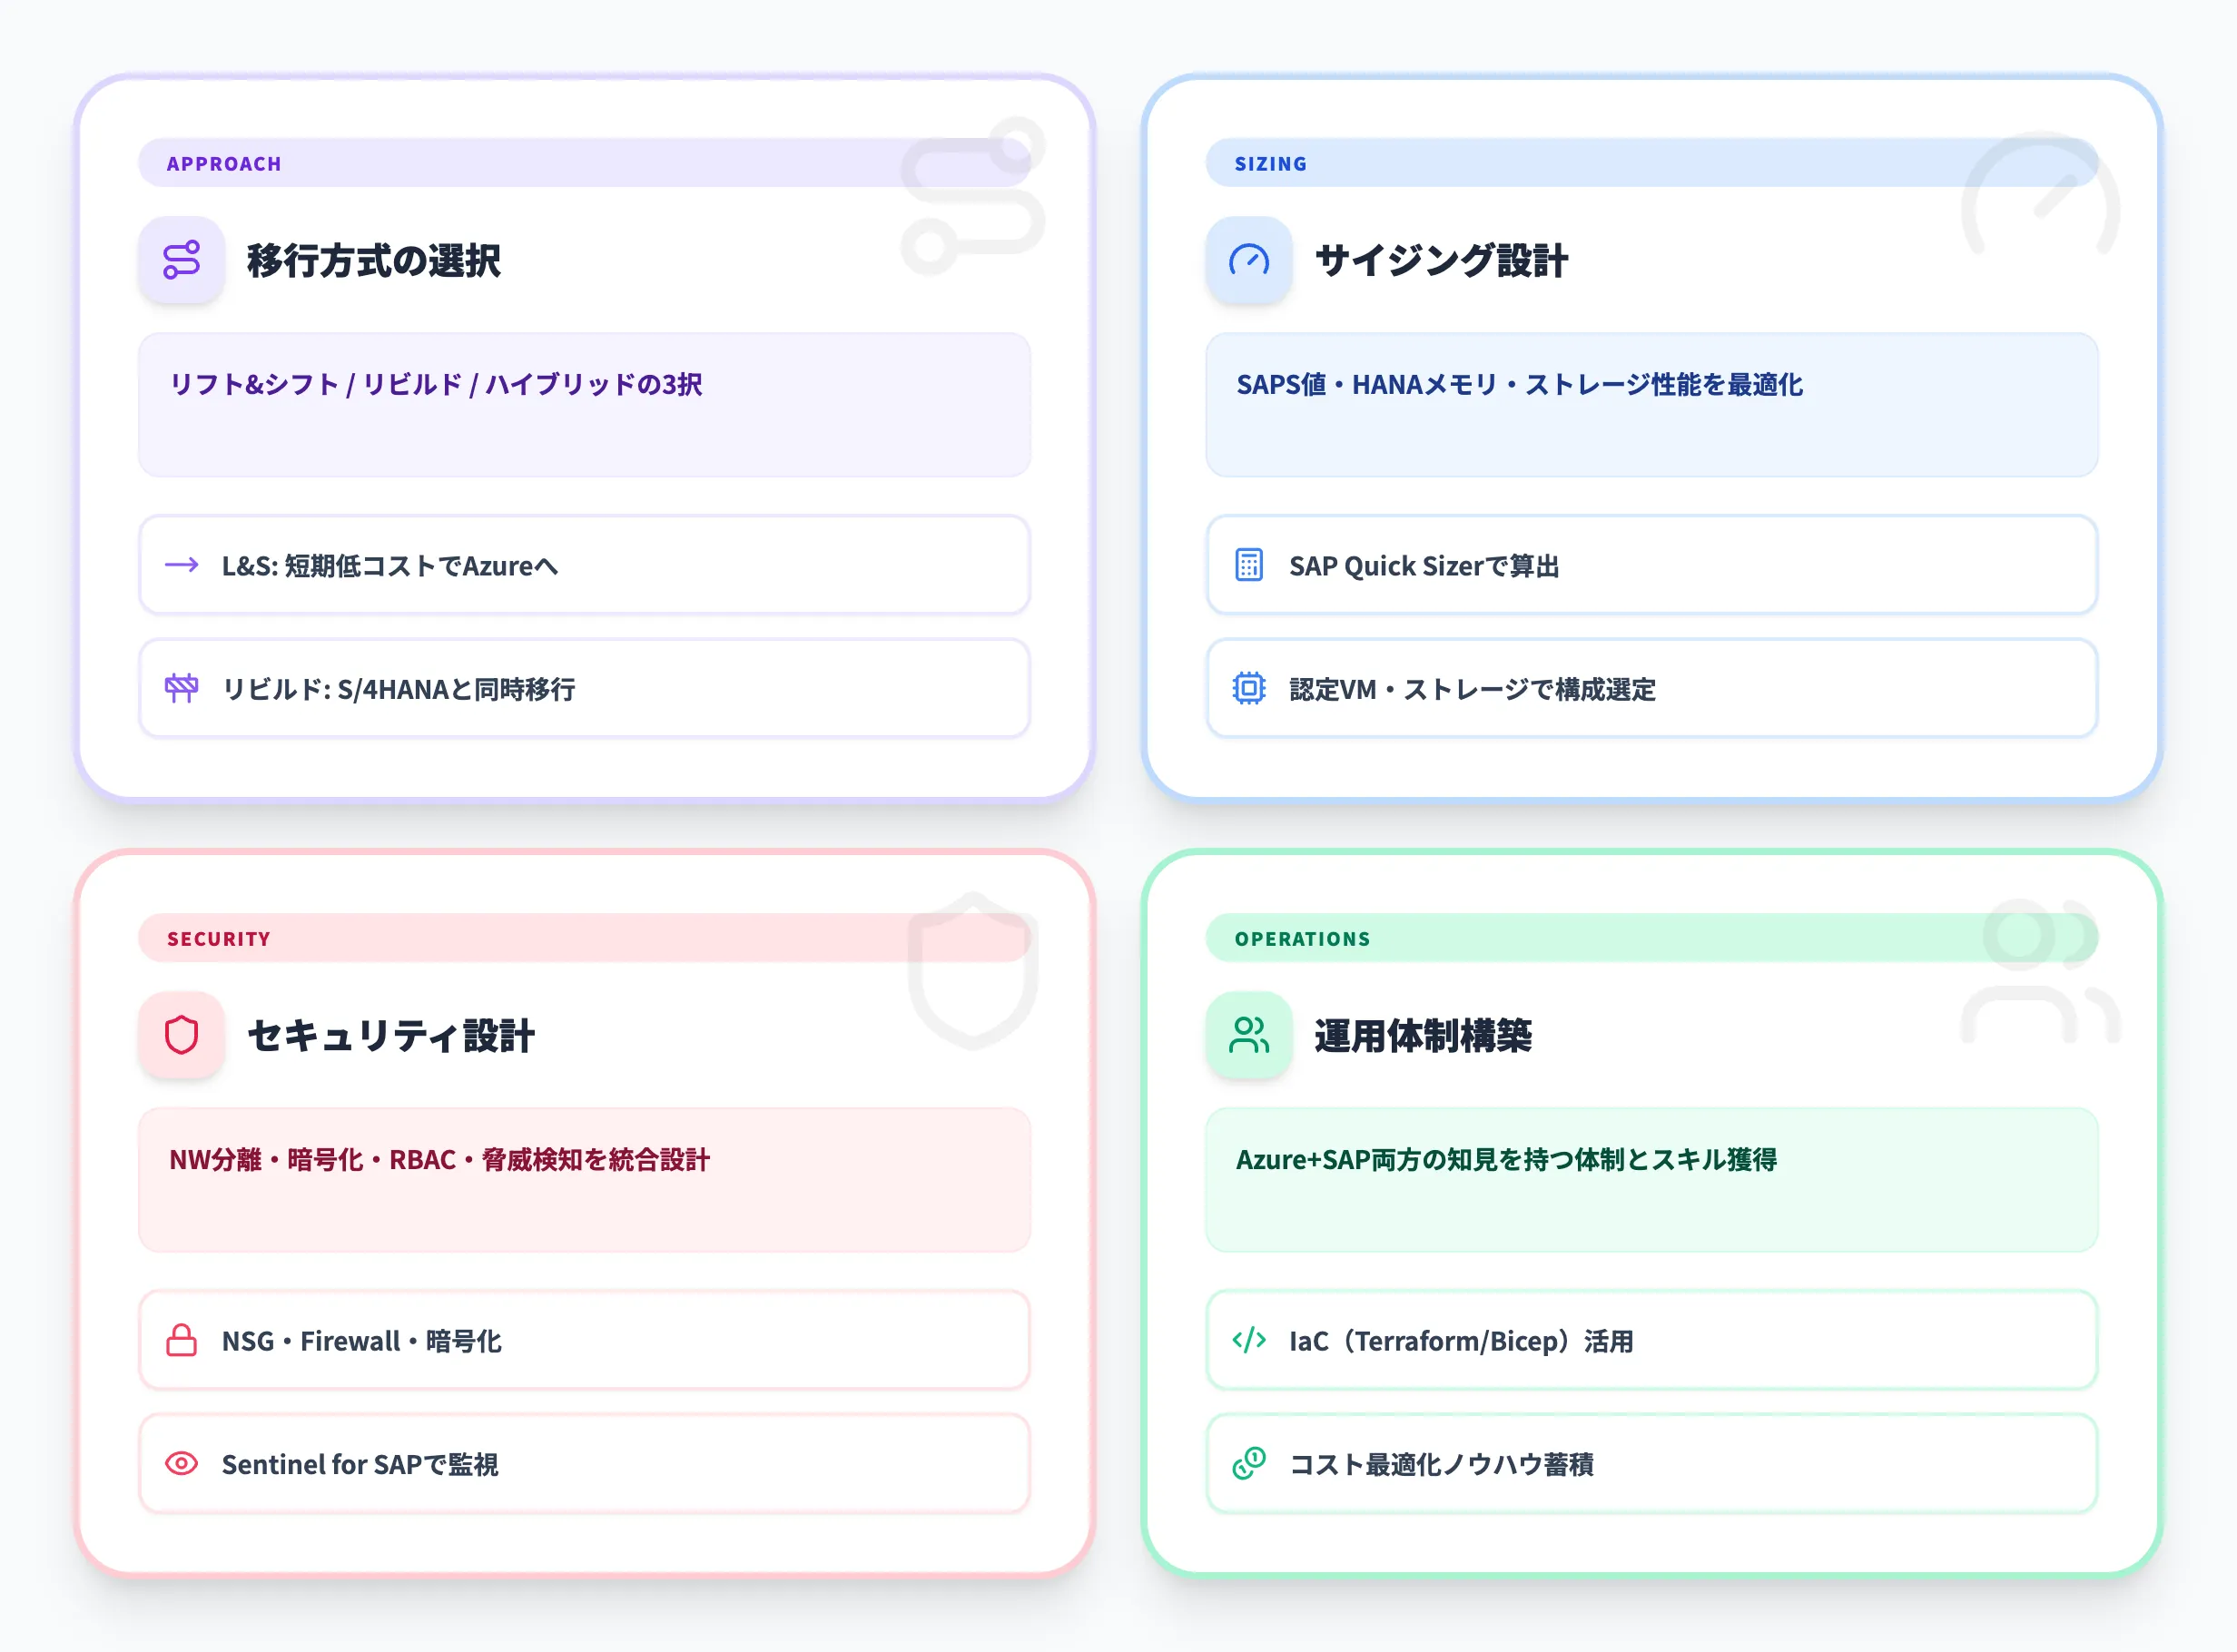The width and height of the screenshot is (2237, 1652).
Task: Click the people icon next to 運用体制構築
Action: (x=1249, y=1037)
